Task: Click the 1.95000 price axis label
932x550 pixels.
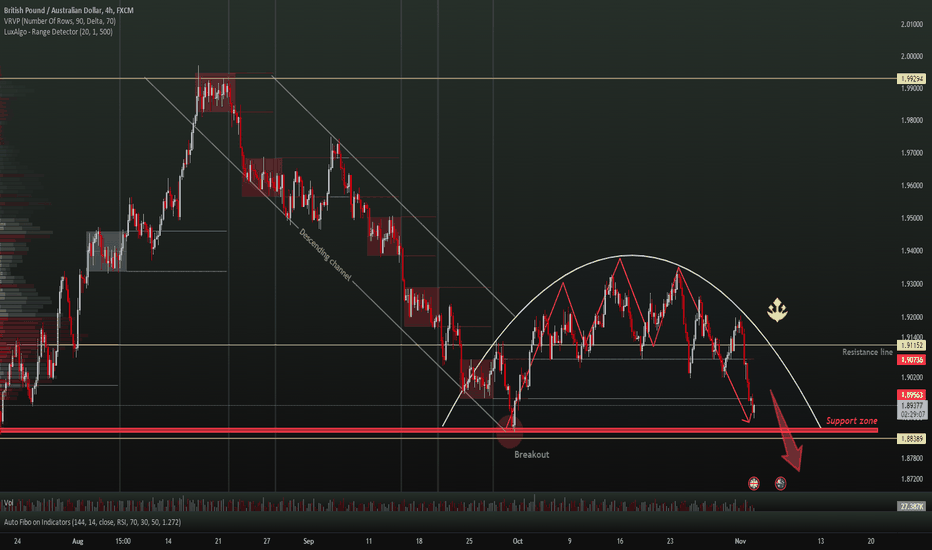Action: pyautogui.click(x=912, y=218)
